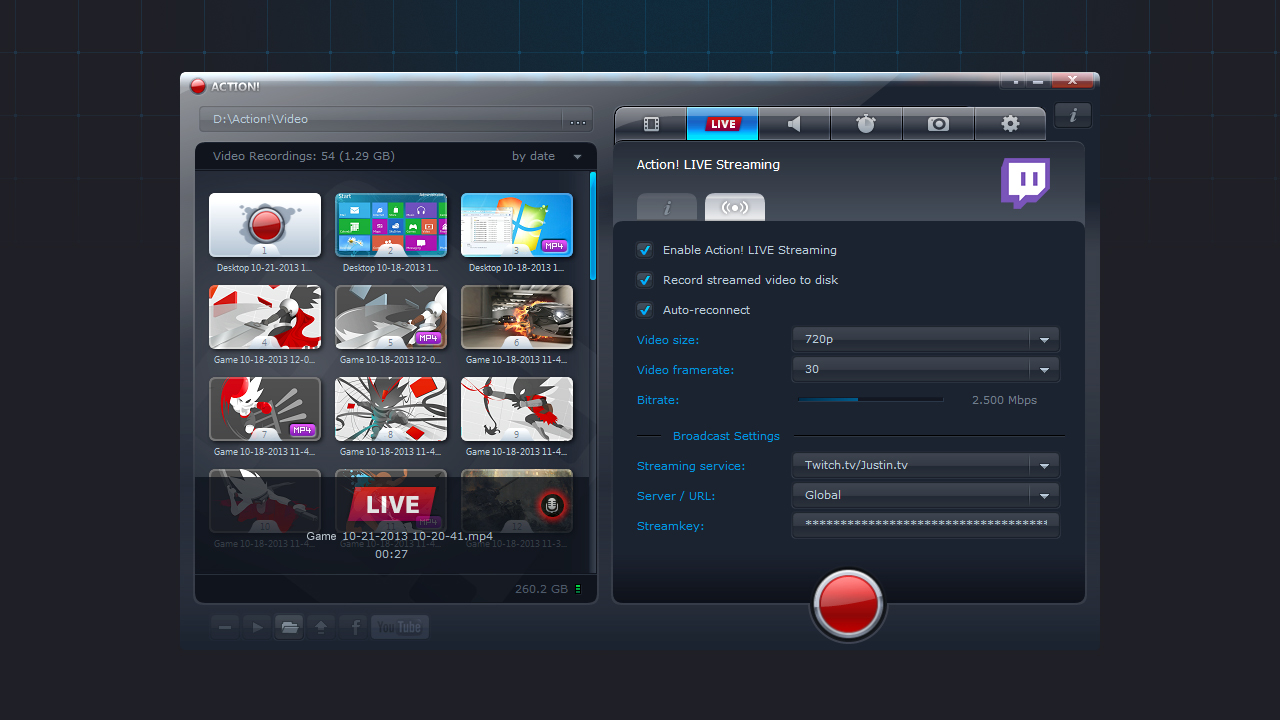Switch to the LIVE tab
1280x720 pixels.
click(x=722, y=123)
